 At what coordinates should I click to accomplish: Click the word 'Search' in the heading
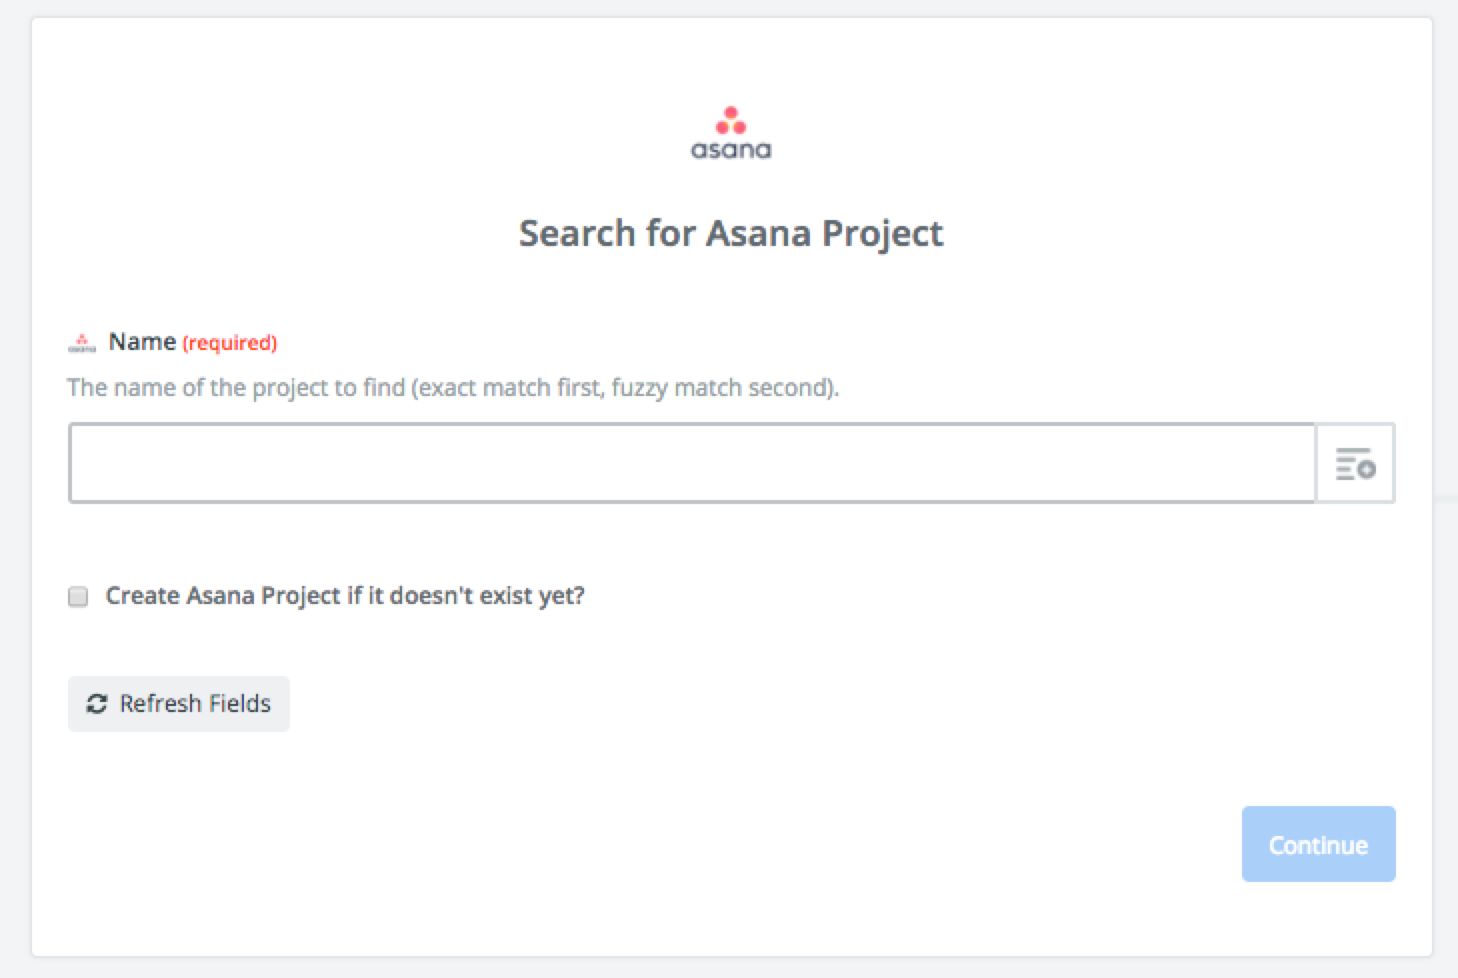click(x=577, y=233)
